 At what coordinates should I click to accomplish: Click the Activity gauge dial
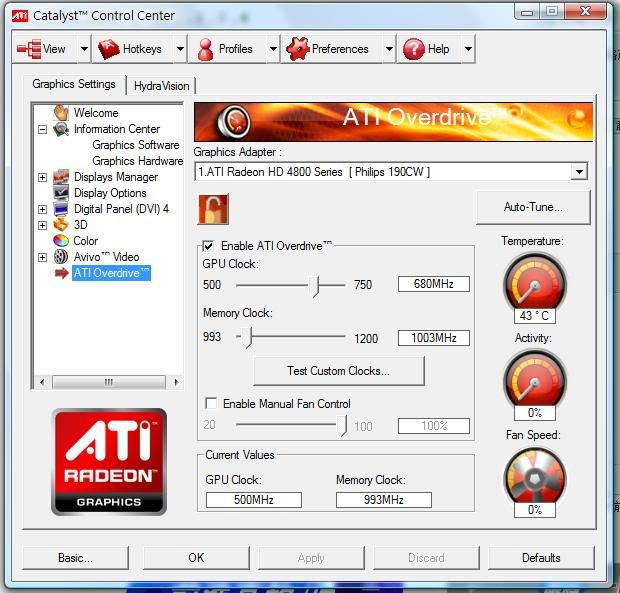(535, 379)
